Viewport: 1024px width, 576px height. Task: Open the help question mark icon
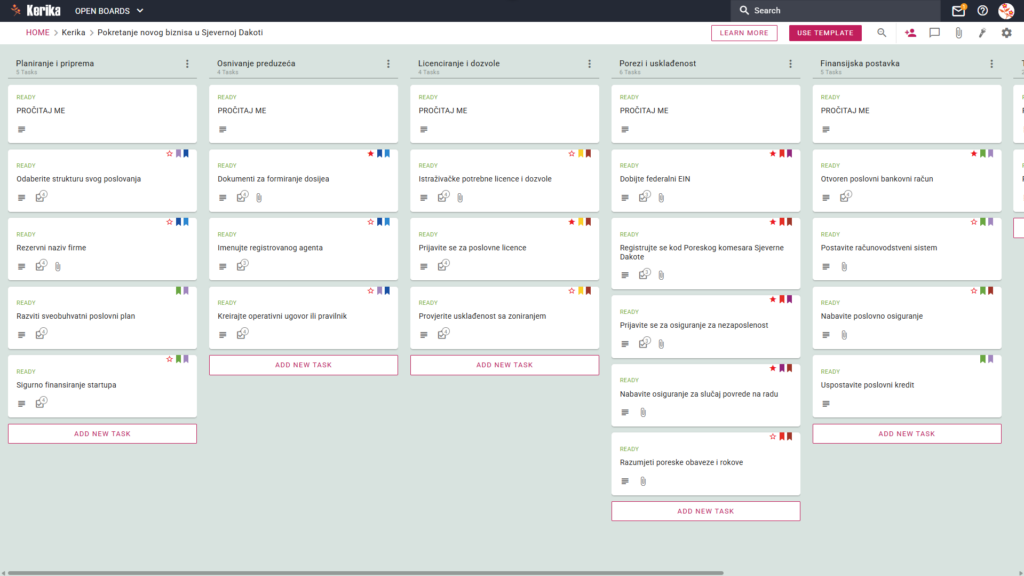(982, 10)
